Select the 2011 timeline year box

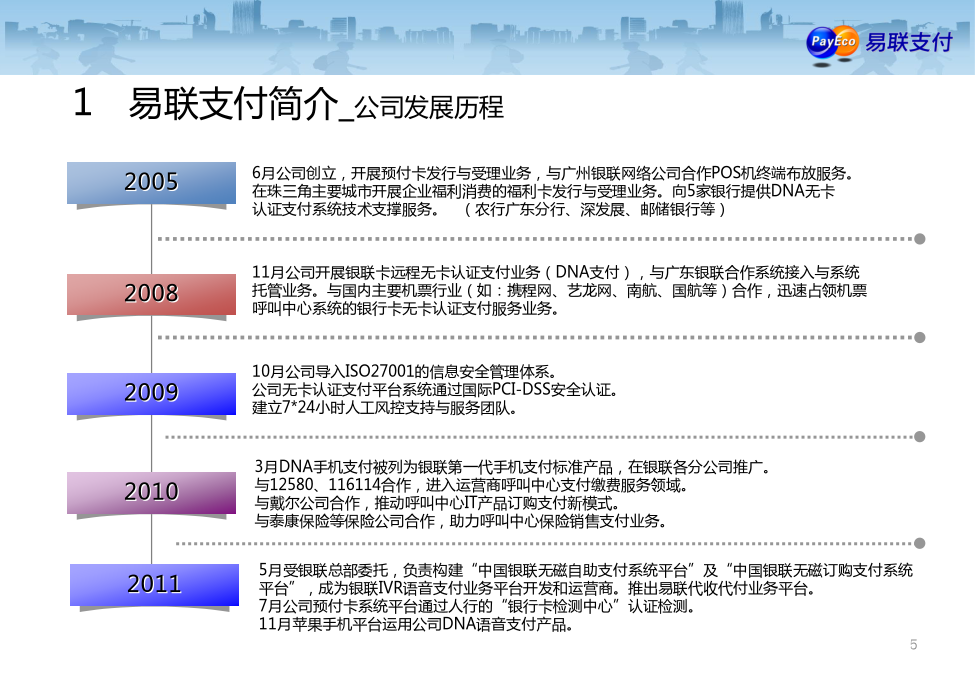point(154,584)
